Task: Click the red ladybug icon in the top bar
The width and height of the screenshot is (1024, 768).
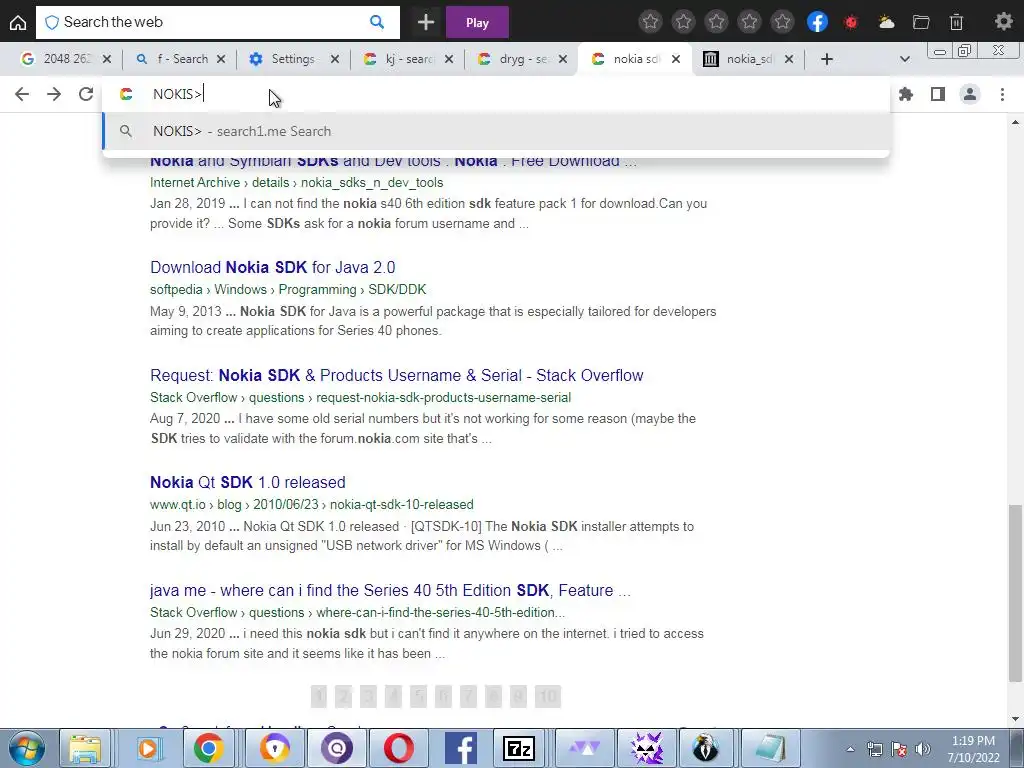Action: pos(851,22)
